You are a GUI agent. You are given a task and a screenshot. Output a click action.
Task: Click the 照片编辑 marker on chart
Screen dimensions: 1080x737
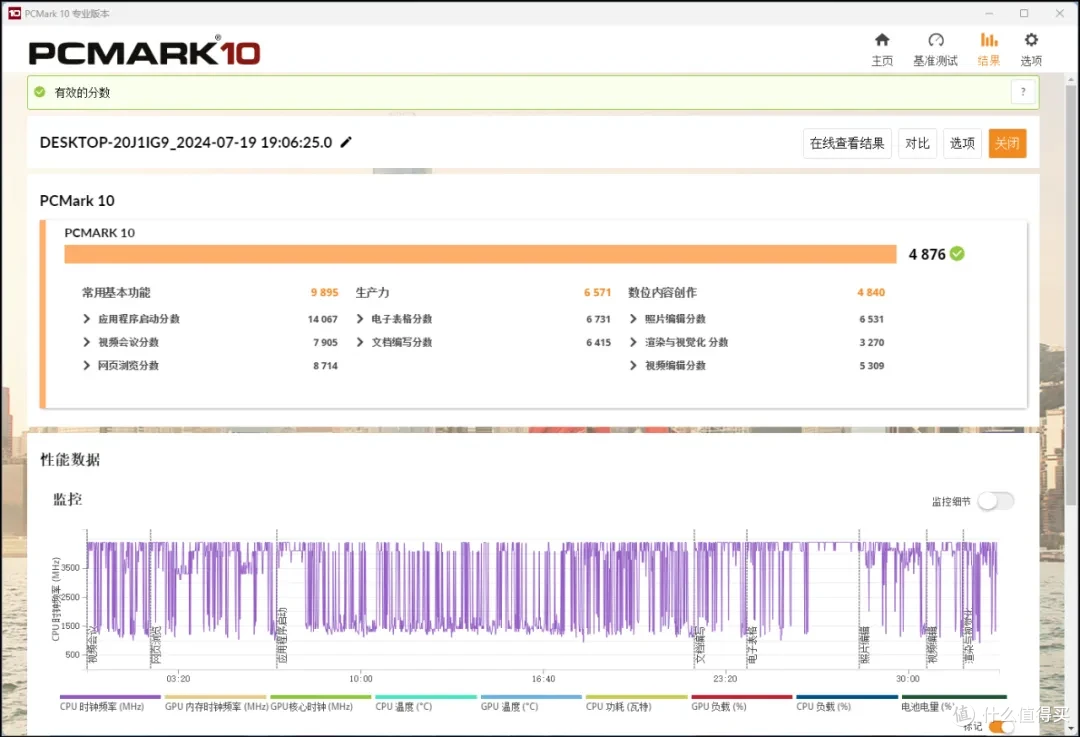[865, 645]
